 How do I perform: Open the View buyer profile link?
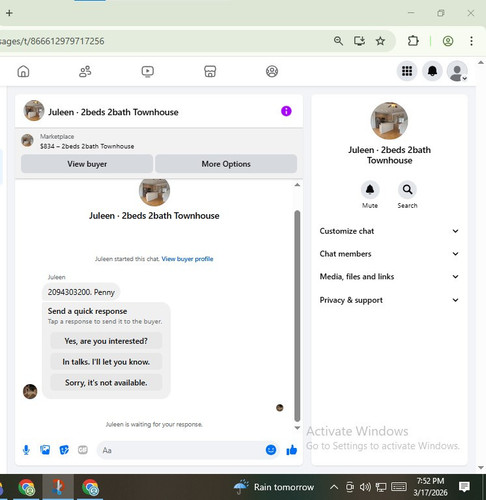(x=187, y=259)
